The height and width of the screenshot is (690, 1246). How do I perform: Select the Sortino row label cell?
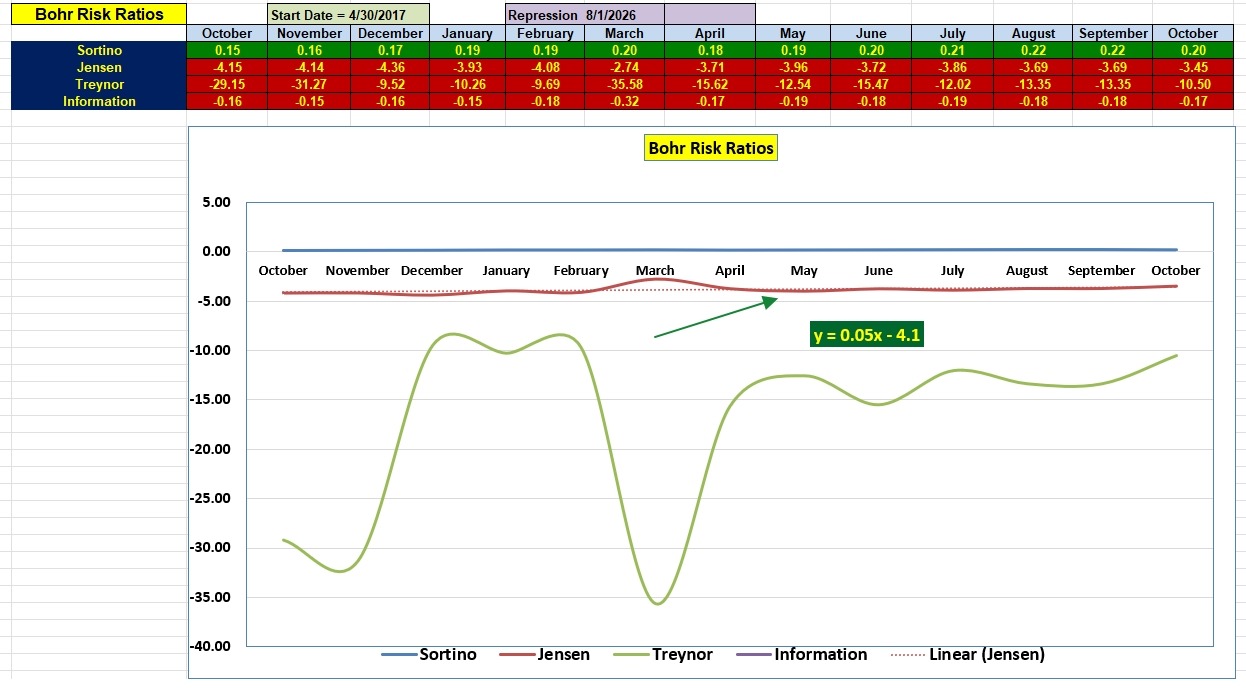[99, 50]
